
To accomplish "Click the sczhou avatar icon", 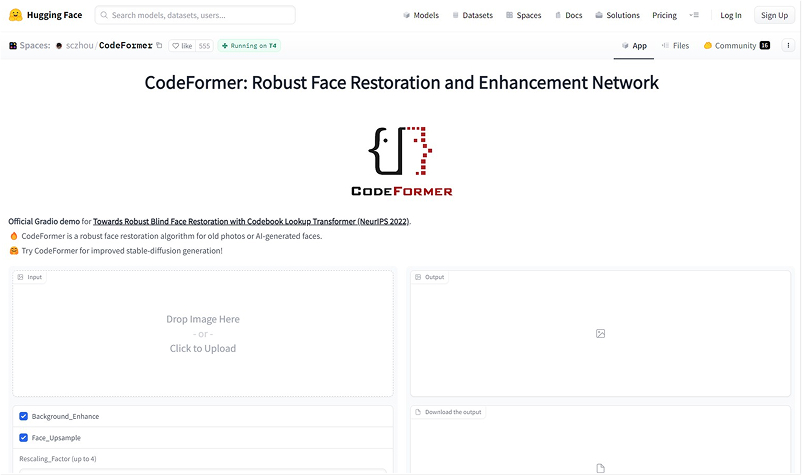I will click(x=59, y=46).
